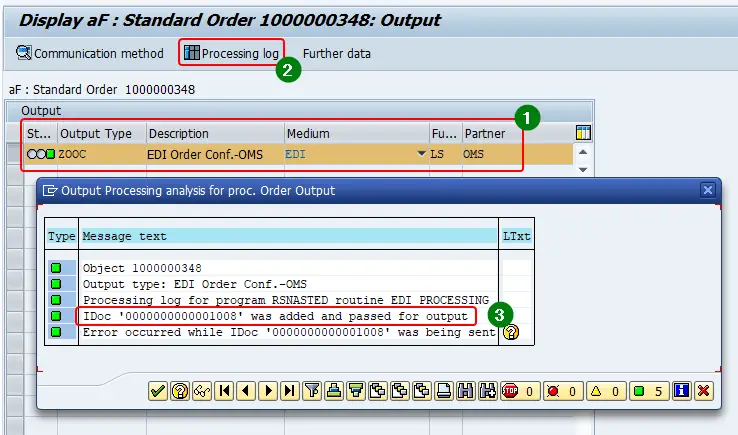Screen dimensions: 738x435
Task: Filter by green success messages count 5
Action: [x=649, y=391]
